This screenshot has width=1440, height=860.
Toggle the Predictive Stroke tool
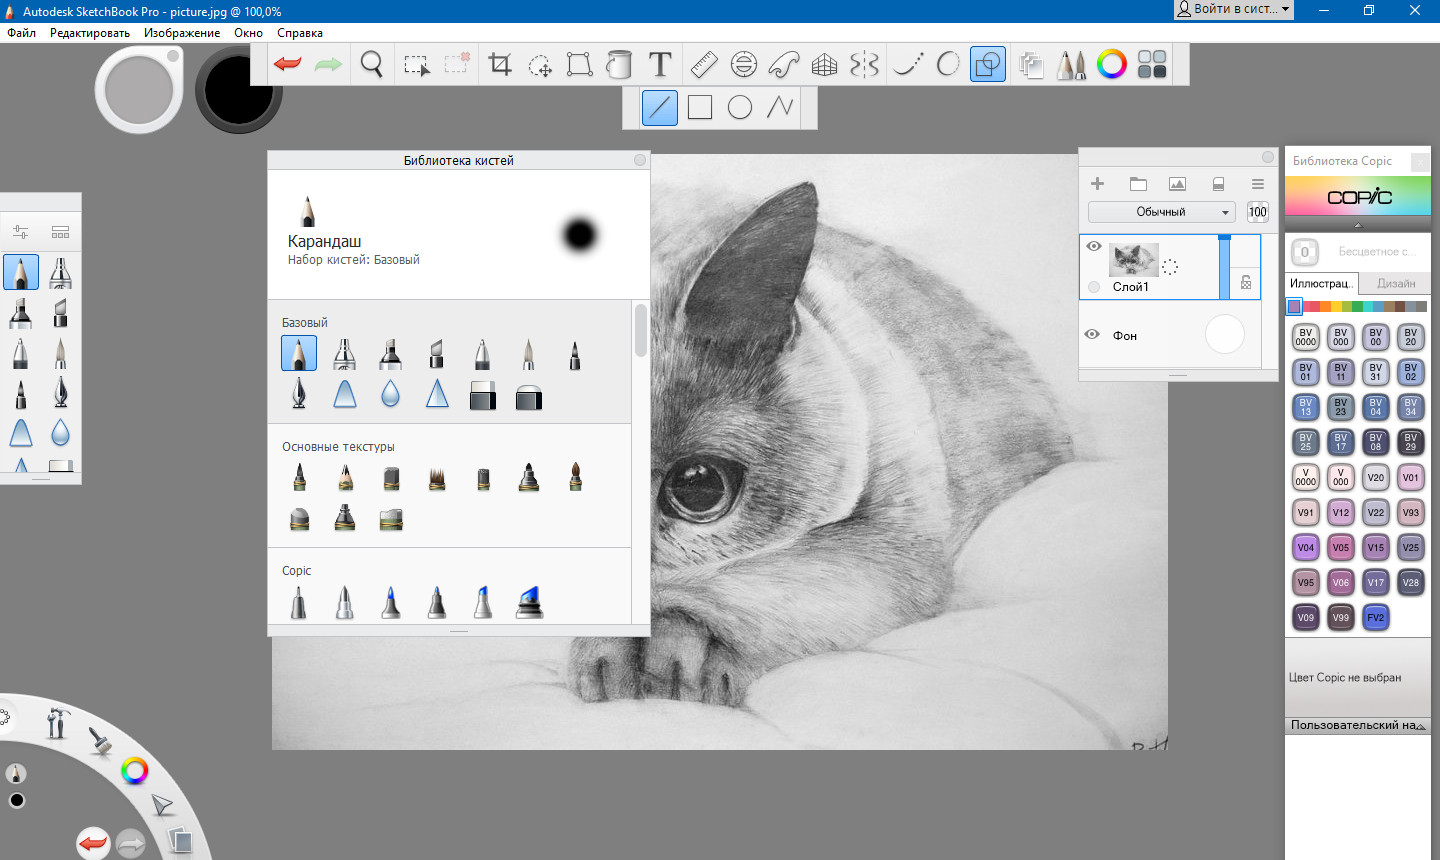pyautogui.click(x=948, y=65)
